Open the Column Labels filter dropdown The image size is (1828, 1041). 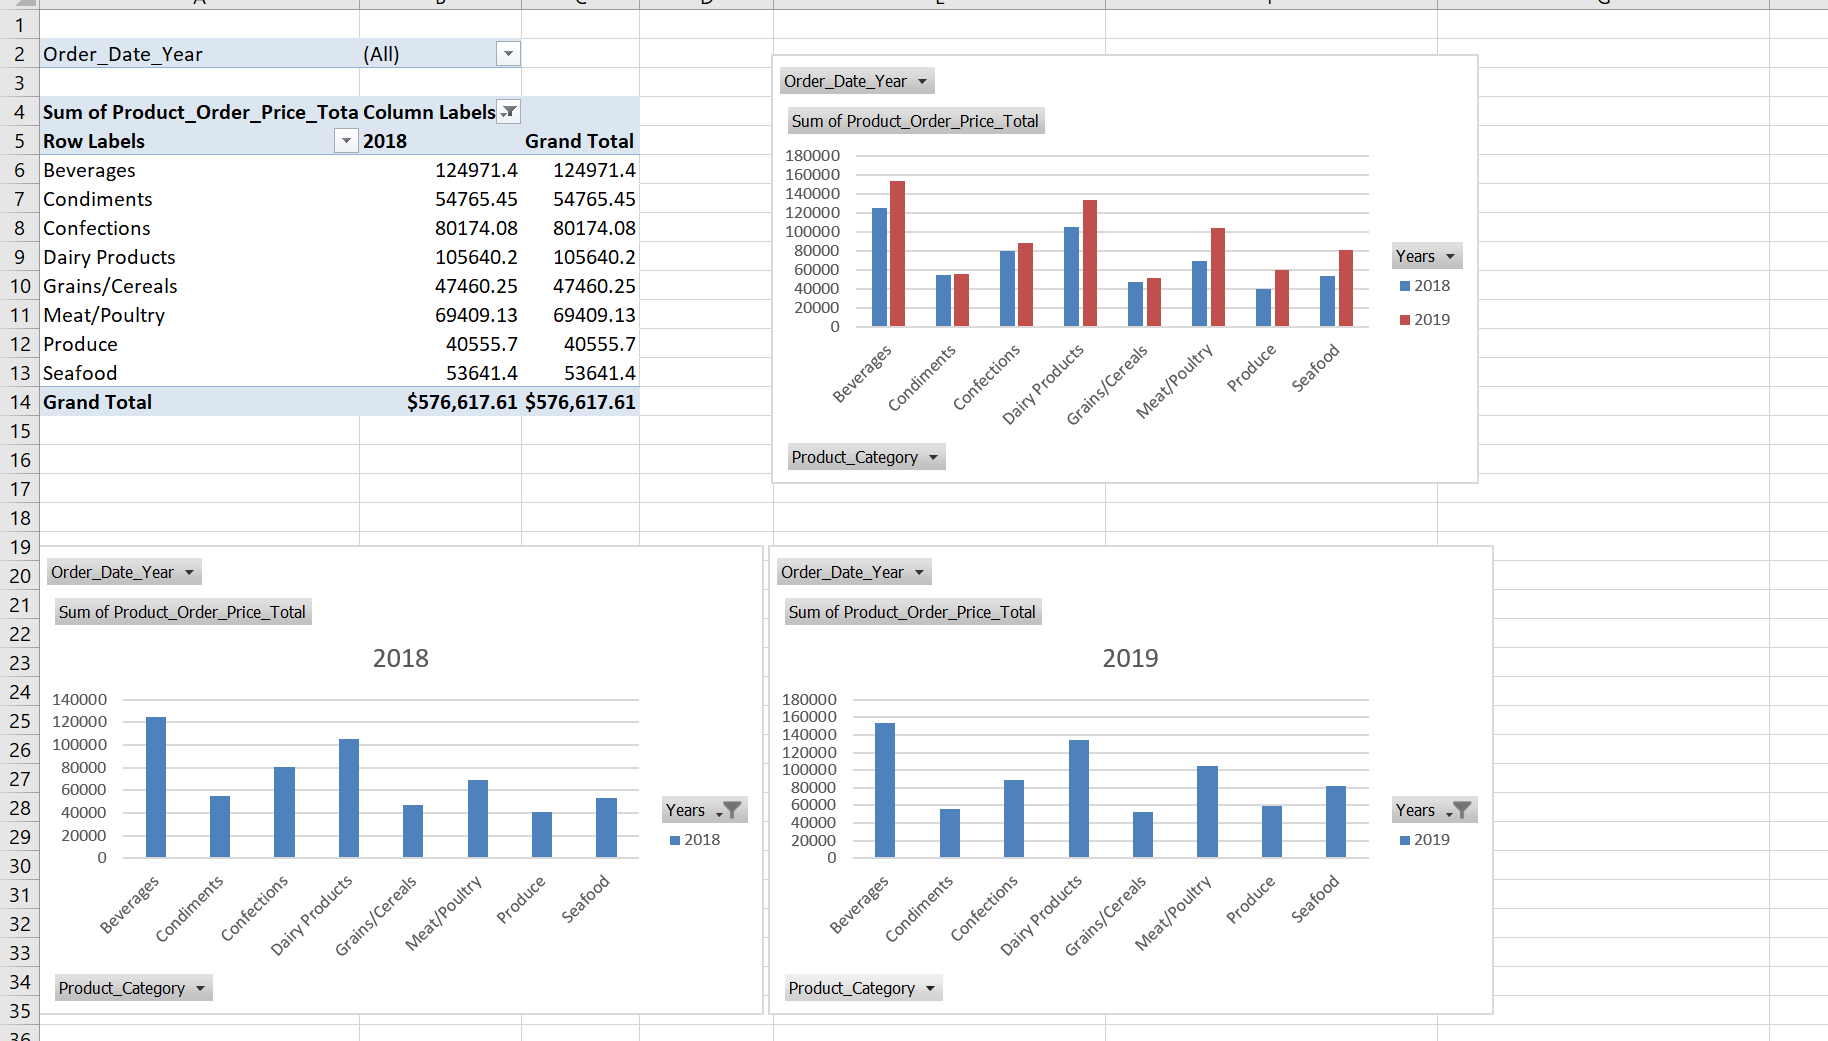tap(509, 112)
